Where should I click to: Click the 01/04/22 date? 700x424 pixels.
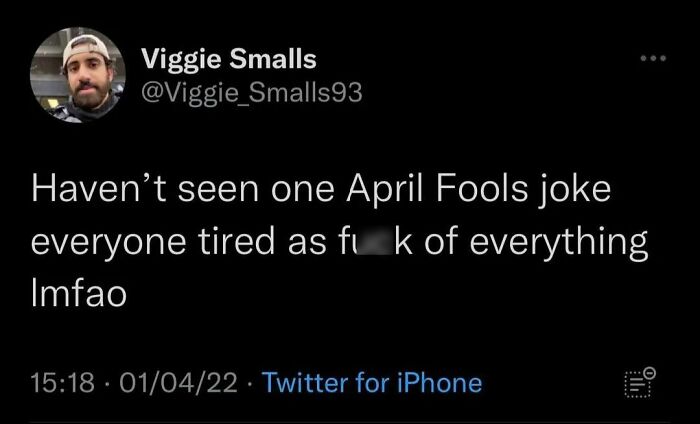(x=176, y=382)
